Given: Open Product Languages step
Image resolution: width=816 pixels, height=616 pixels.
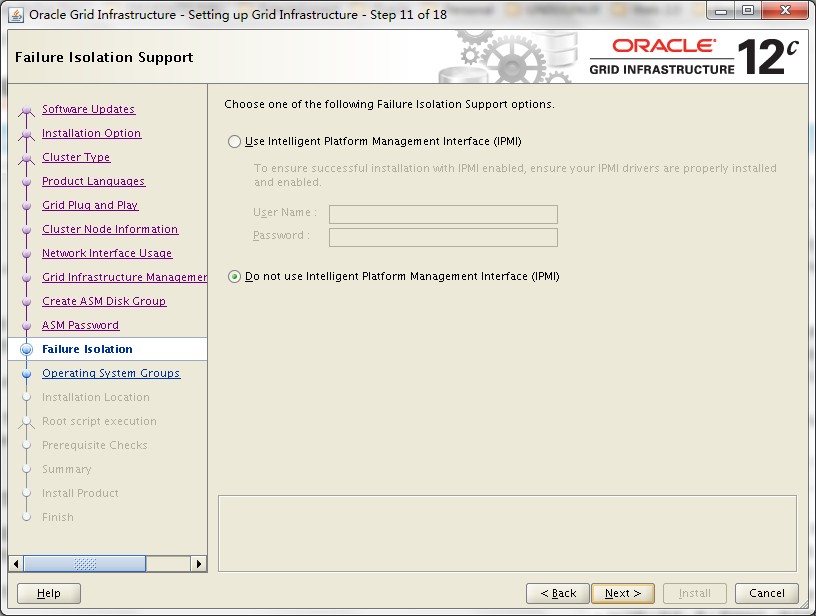Looking at the screenshot, I should point(94,181).
